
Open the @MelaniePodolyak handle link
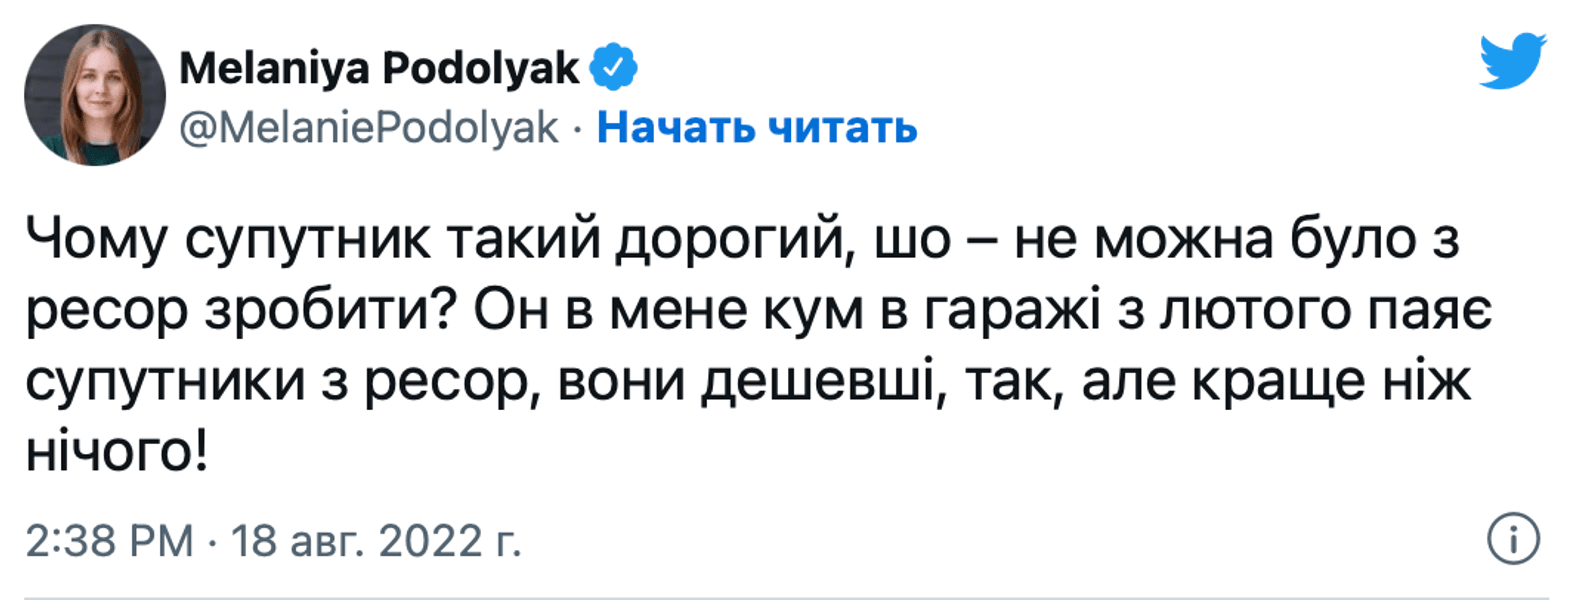coord(369,127)
